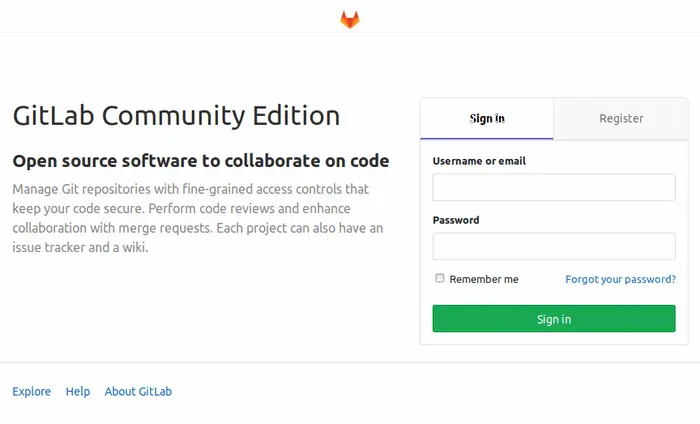The width and height of the screenshot is (700, 424).
Task: Open the Explore footer link
Action: (x=31, y=391)
